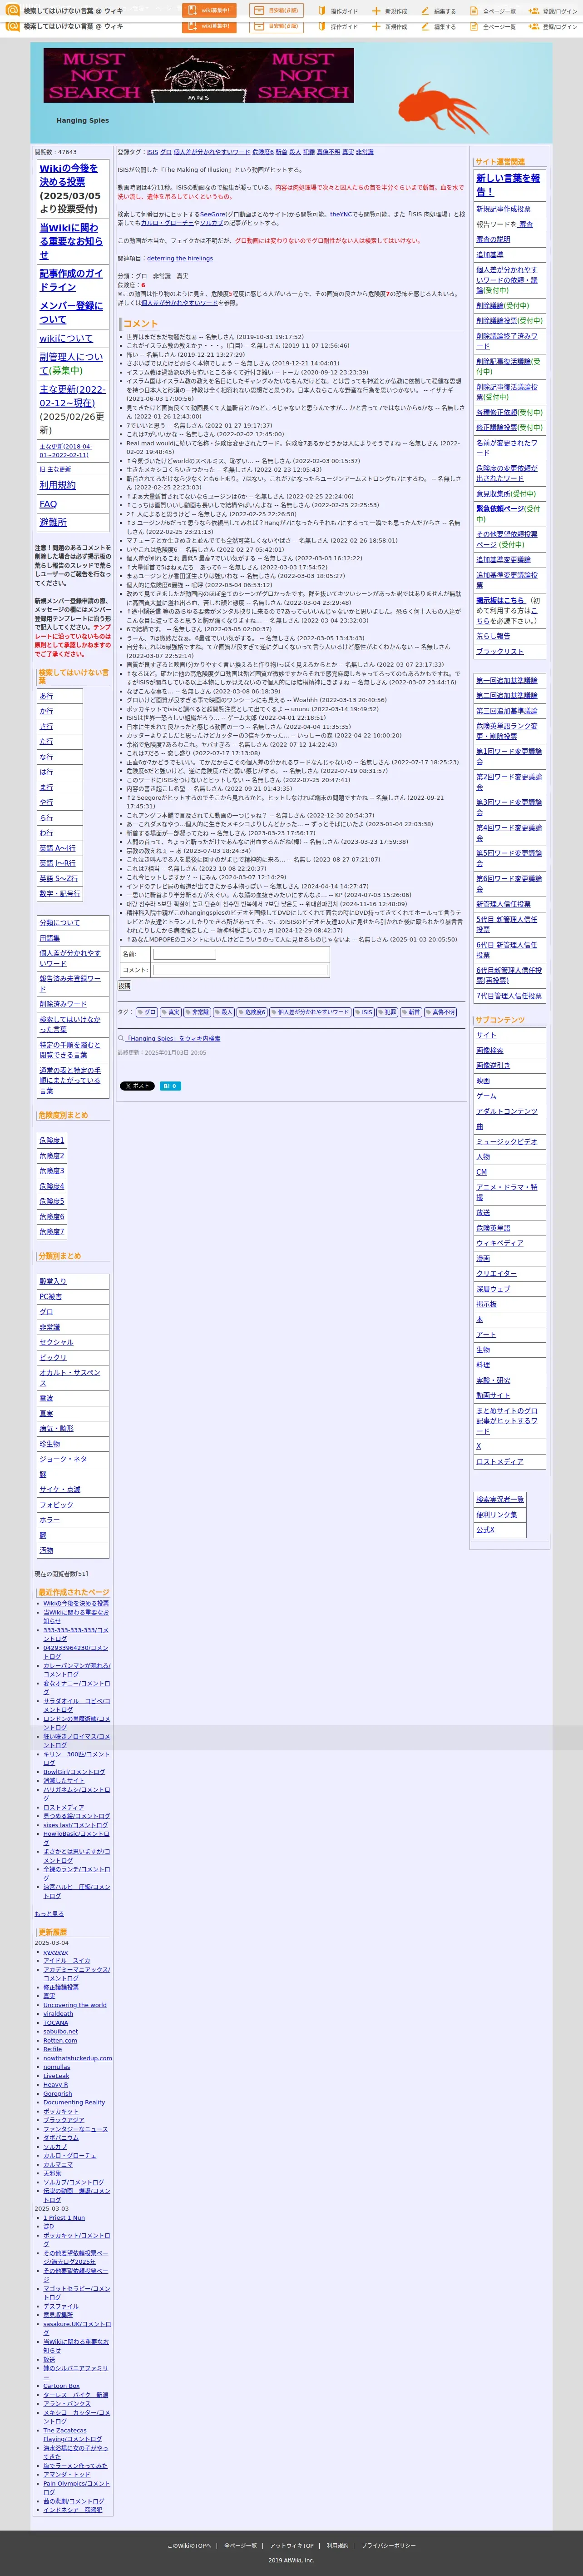Open 削除済みワード list

63,1004
